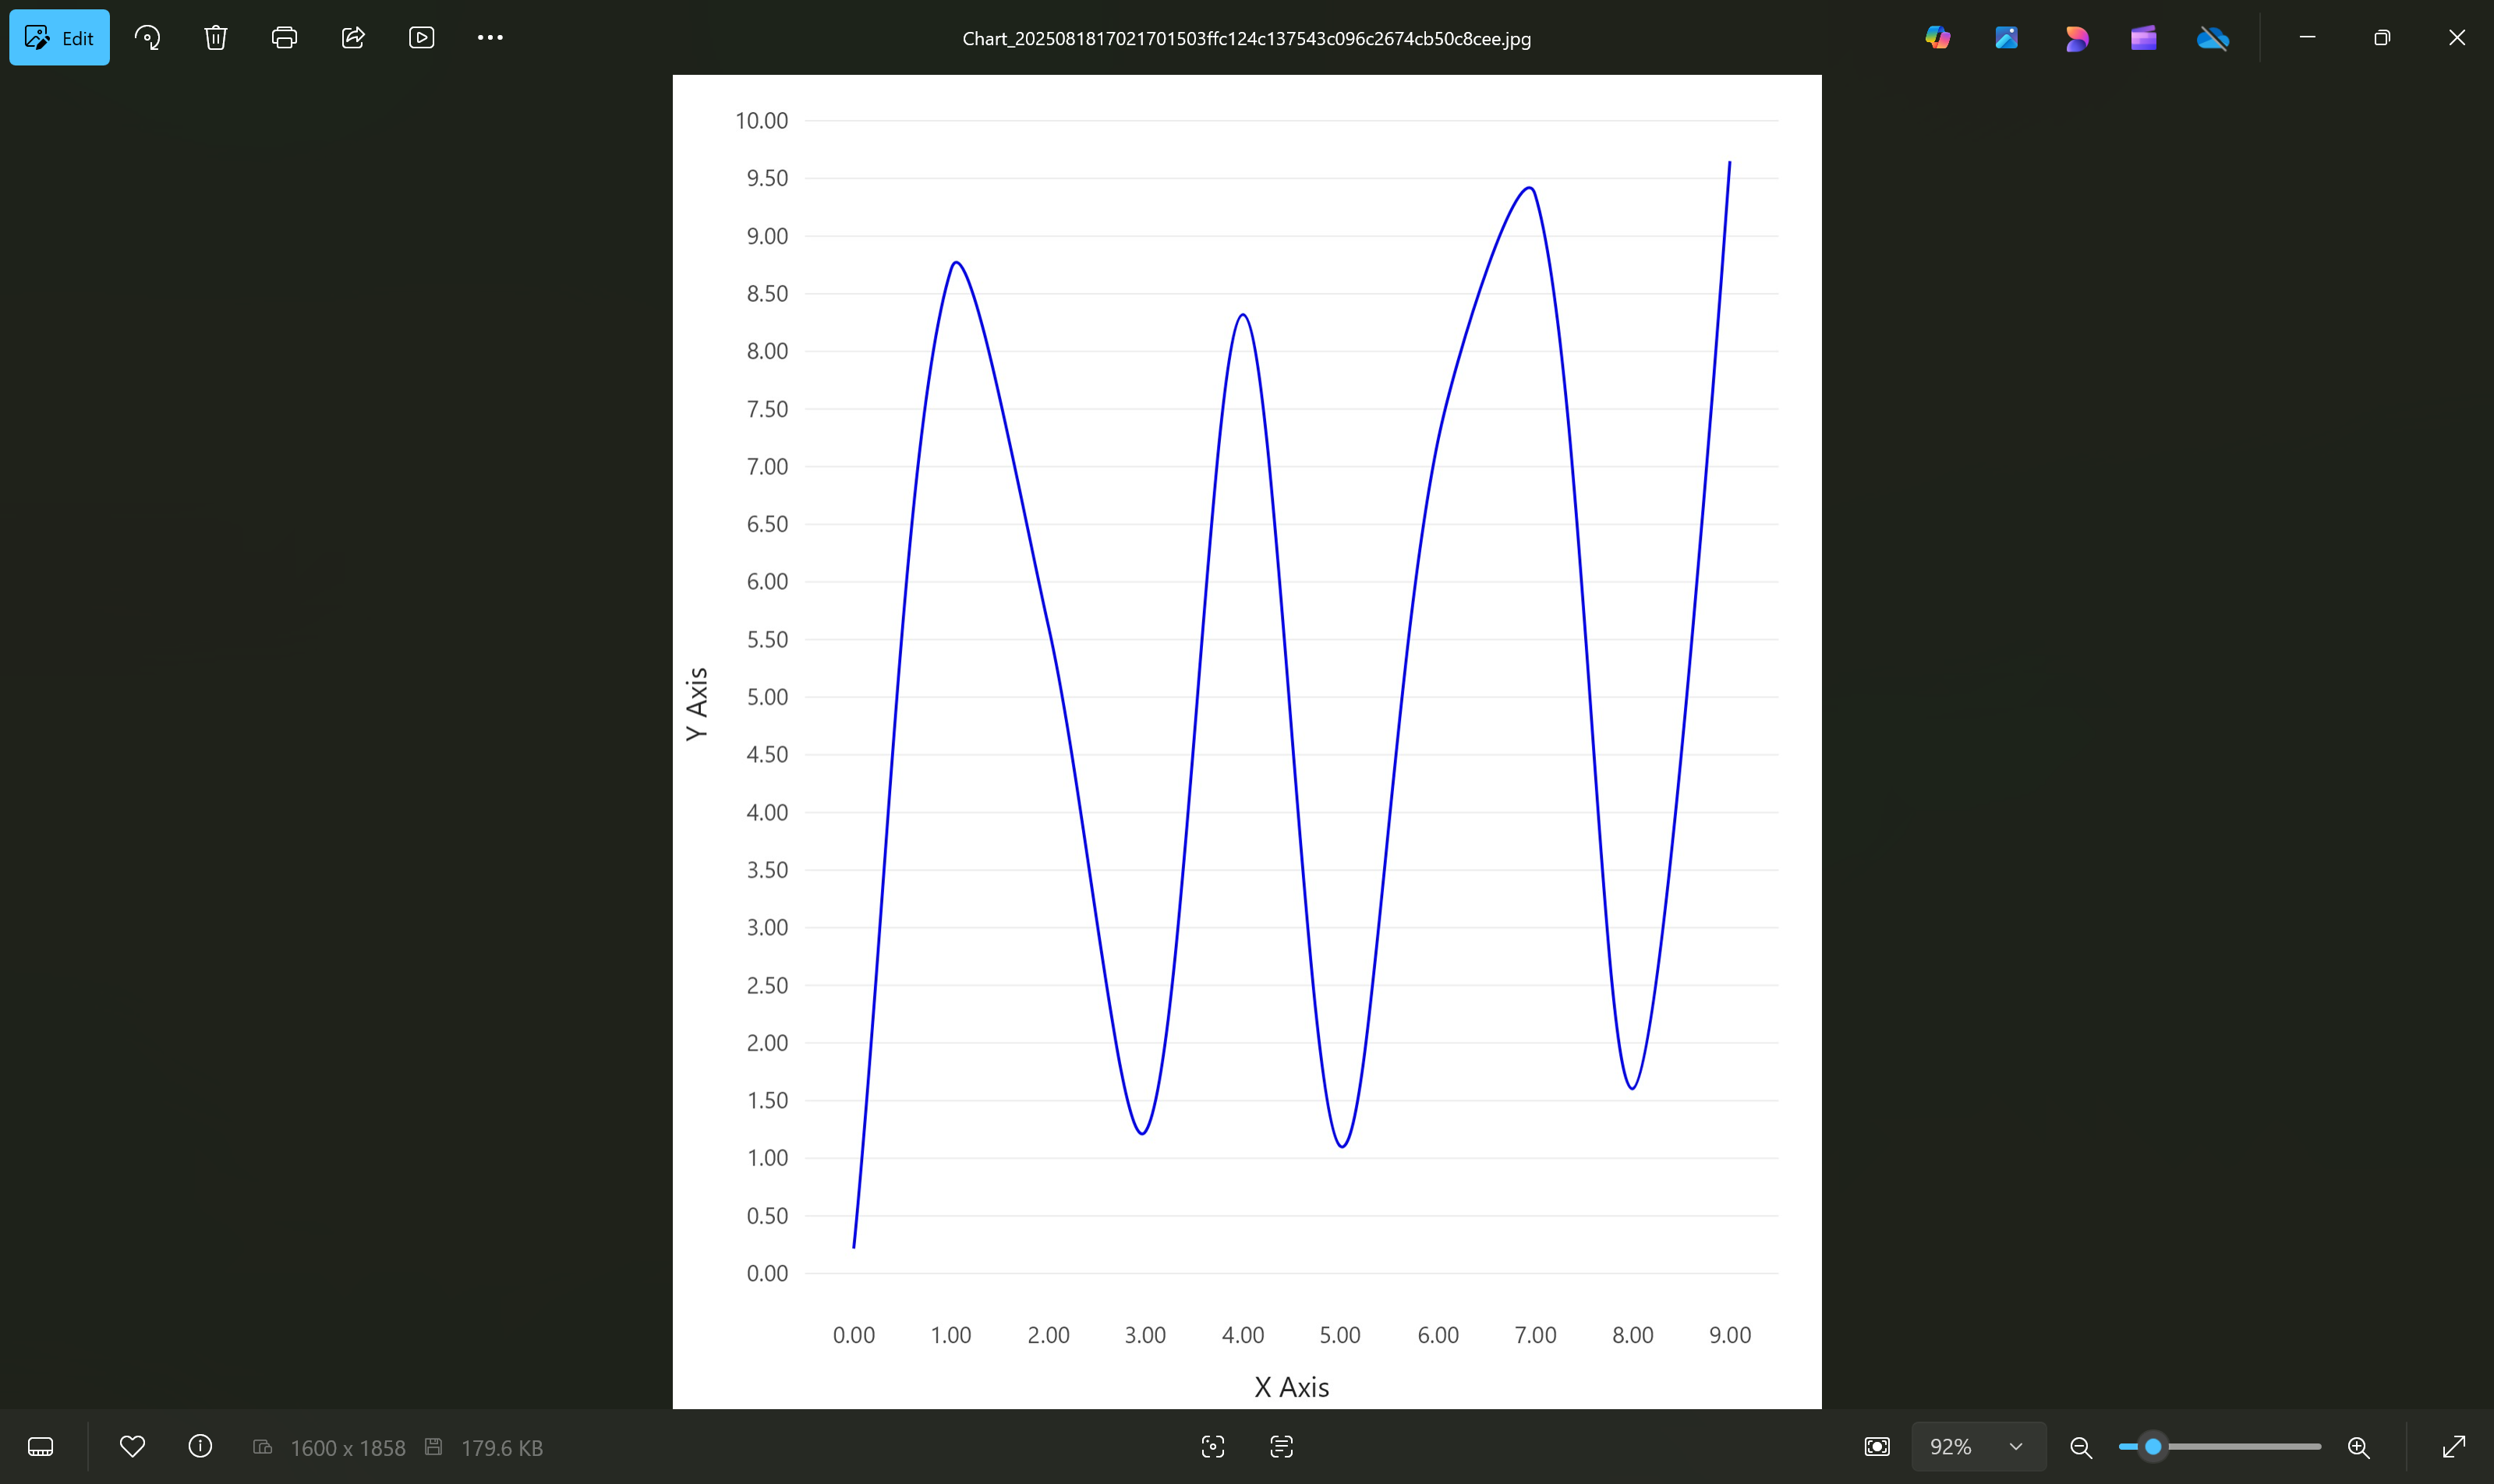Start a slideshow using the play icon
The width and height of the screenshot is (2494, 1484).
pos(421,38)
